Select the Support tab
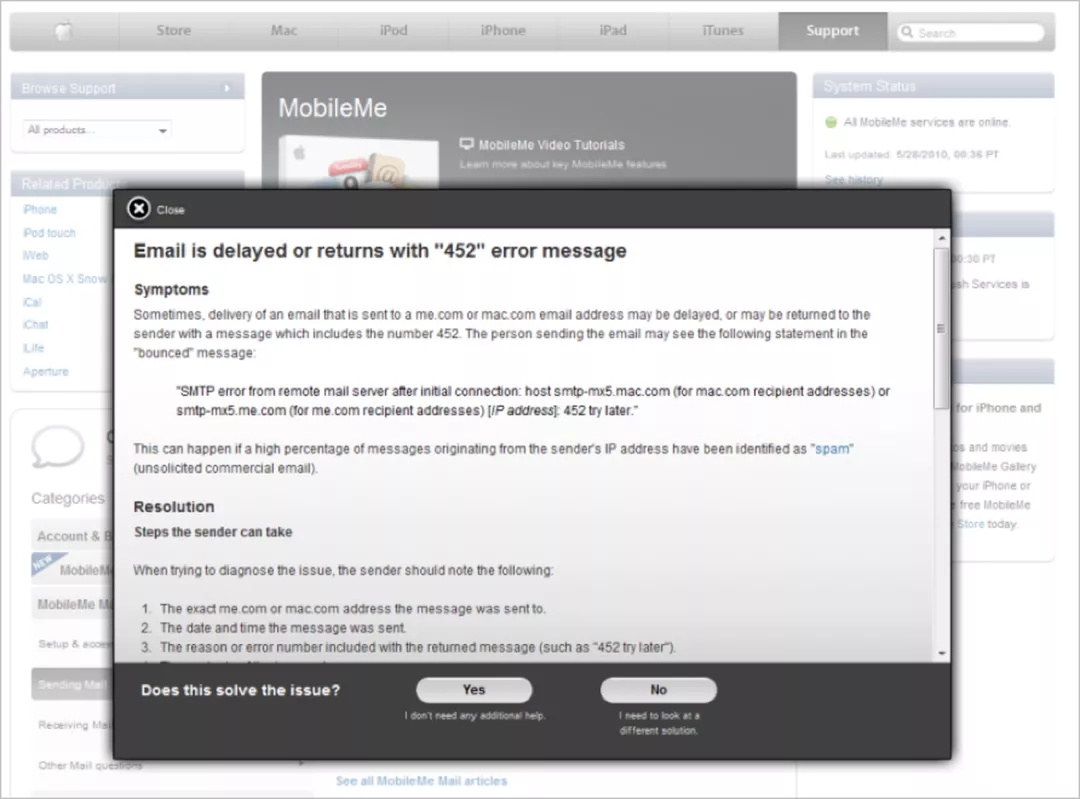 click(833, 30)
